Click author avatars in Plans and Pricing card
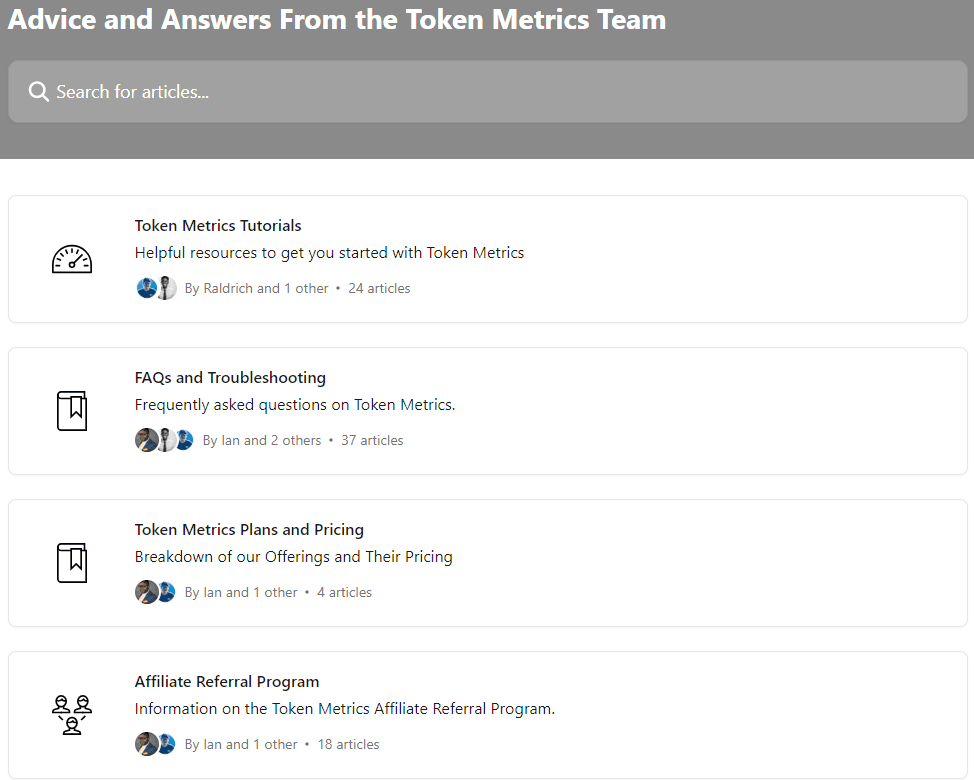This screenshot has height=780, width=974. point(155,592)
